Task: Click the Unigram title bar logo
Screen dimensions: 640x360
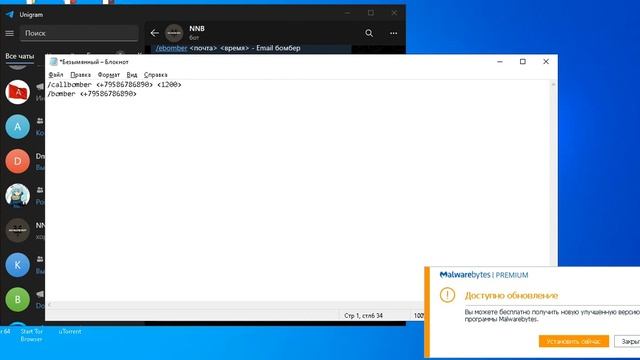Action: 10,15
